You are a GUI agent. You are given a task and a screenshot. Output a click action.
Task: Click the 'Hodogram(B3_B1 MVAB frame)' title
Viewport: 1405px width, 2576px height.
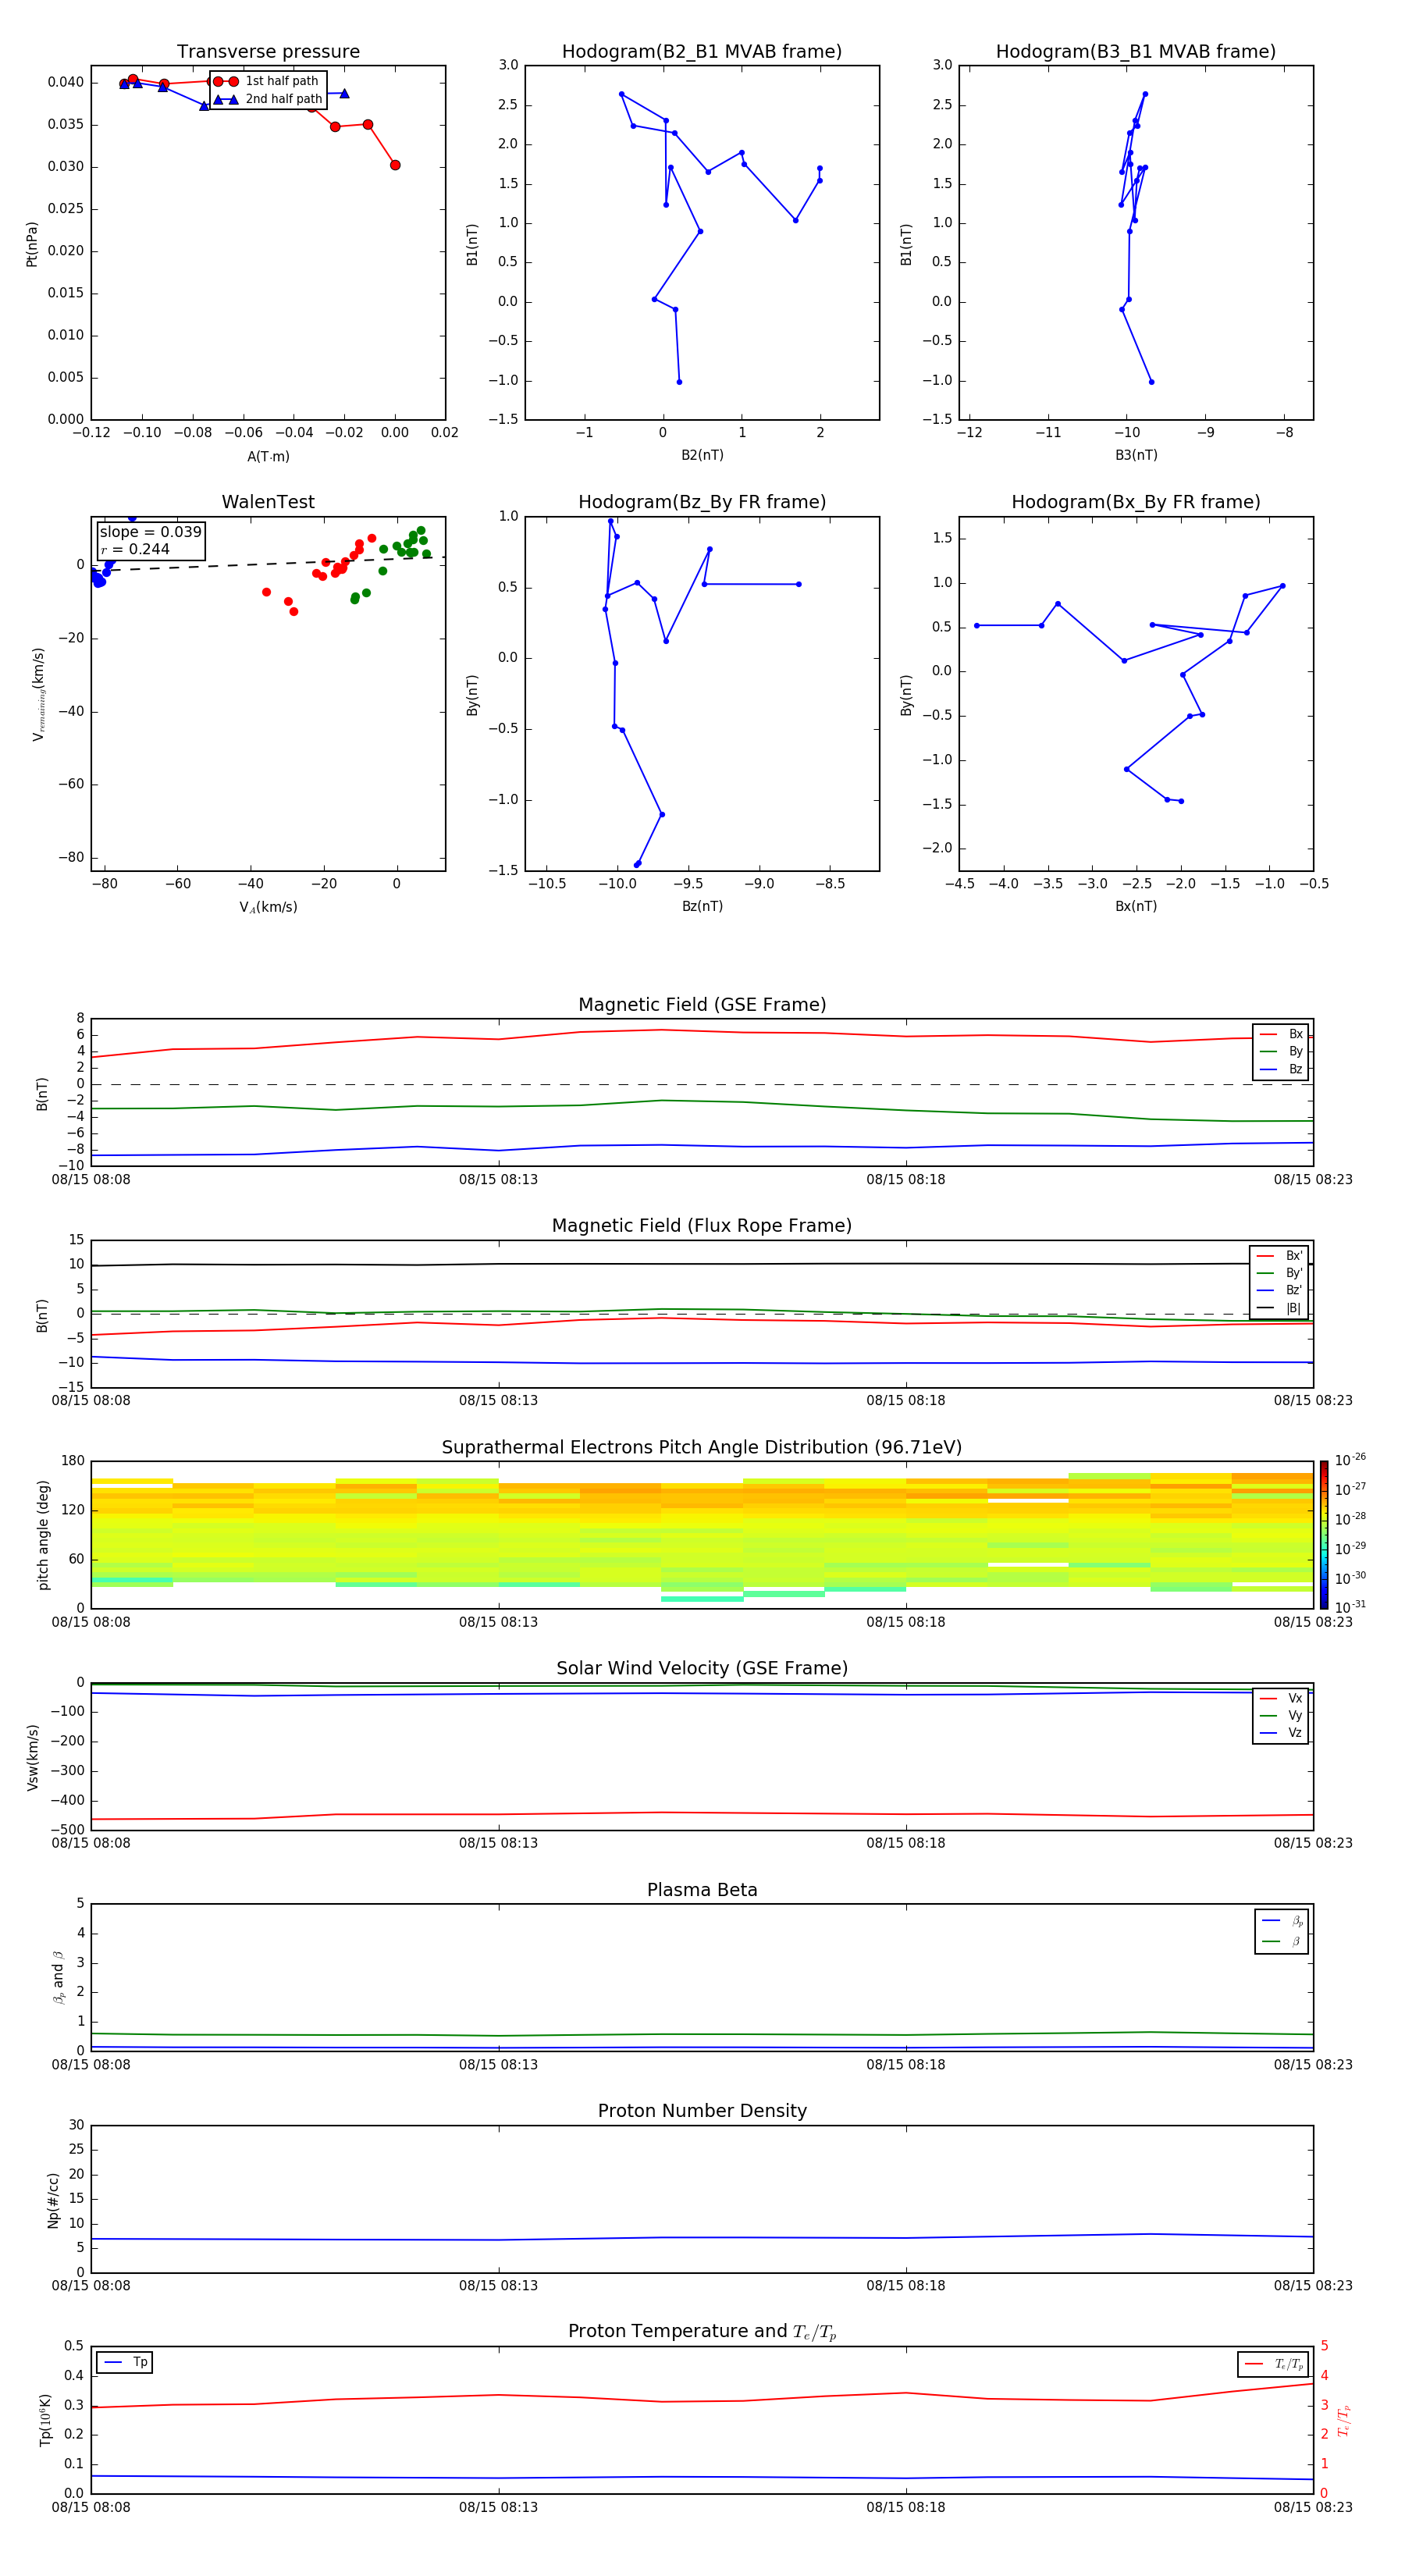[x=1136, y=51]
